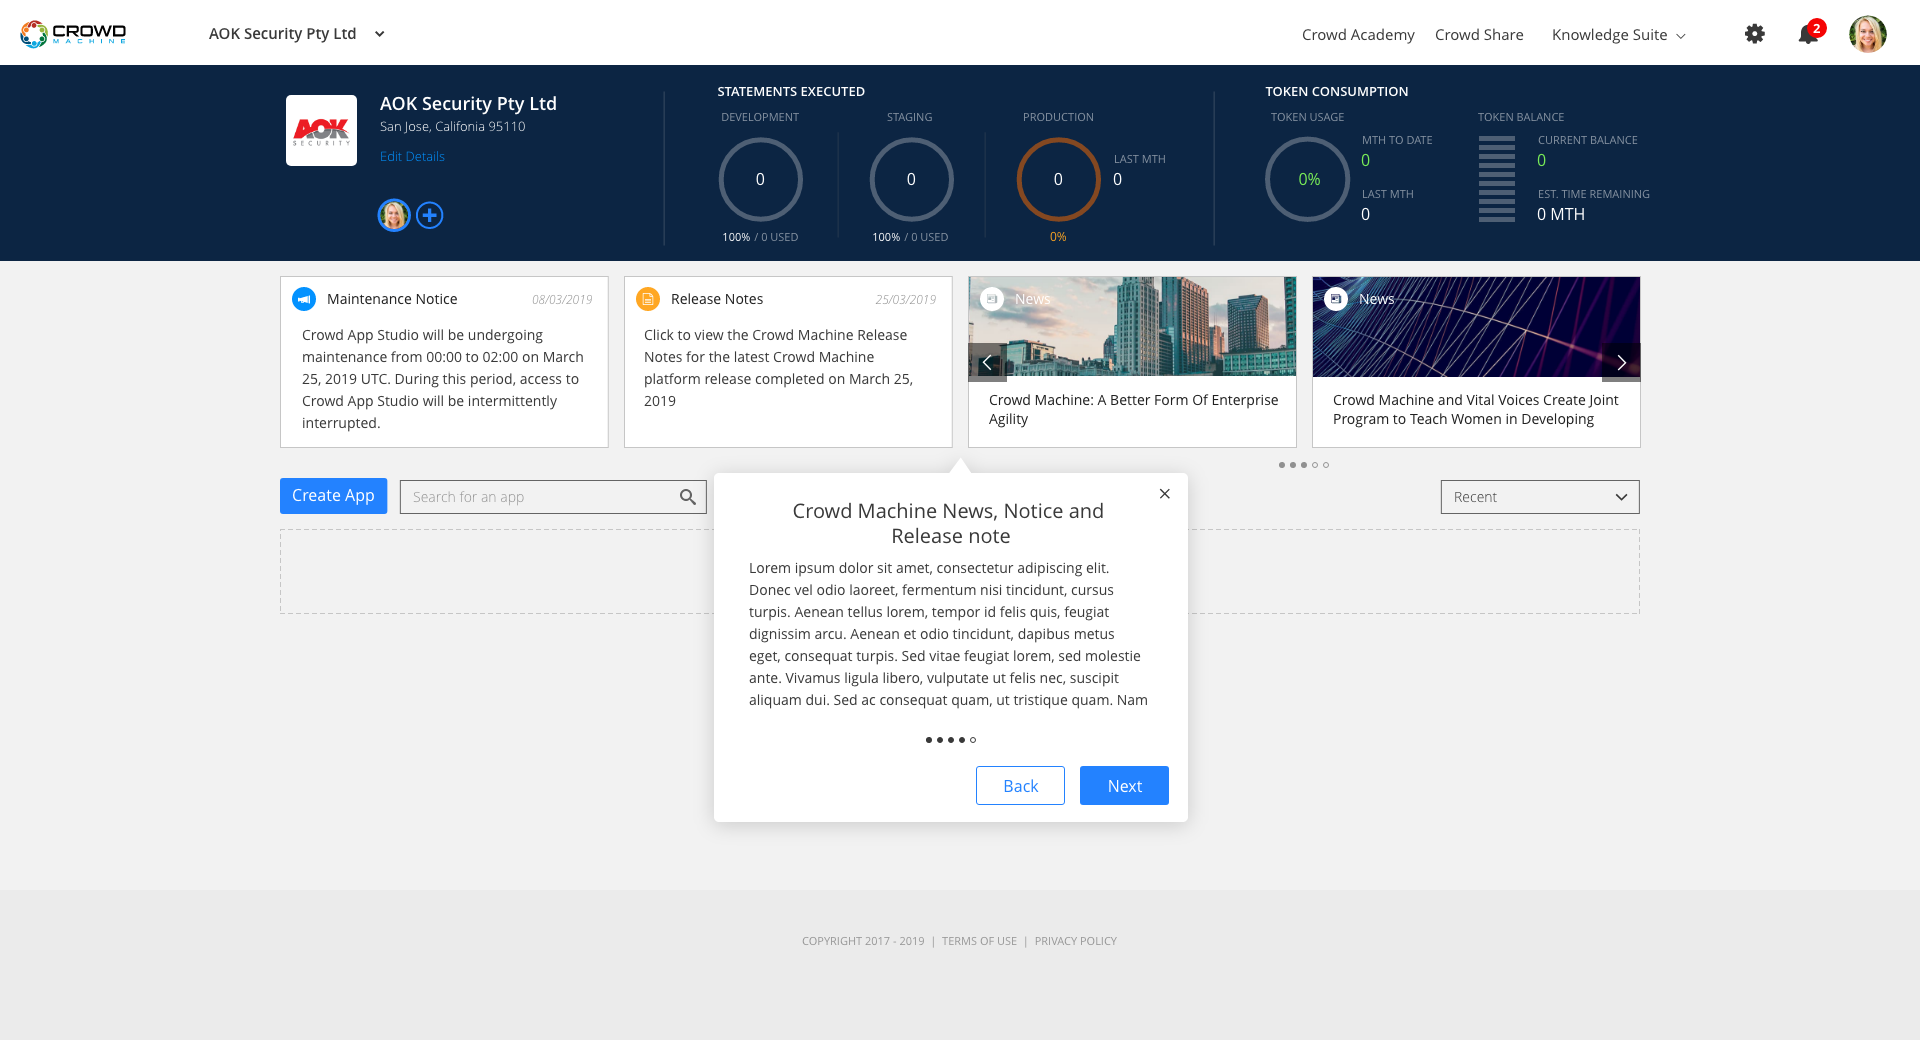1920x1040 pixels.
Task: Open Crowd Academy
Action: point(1358,35)
